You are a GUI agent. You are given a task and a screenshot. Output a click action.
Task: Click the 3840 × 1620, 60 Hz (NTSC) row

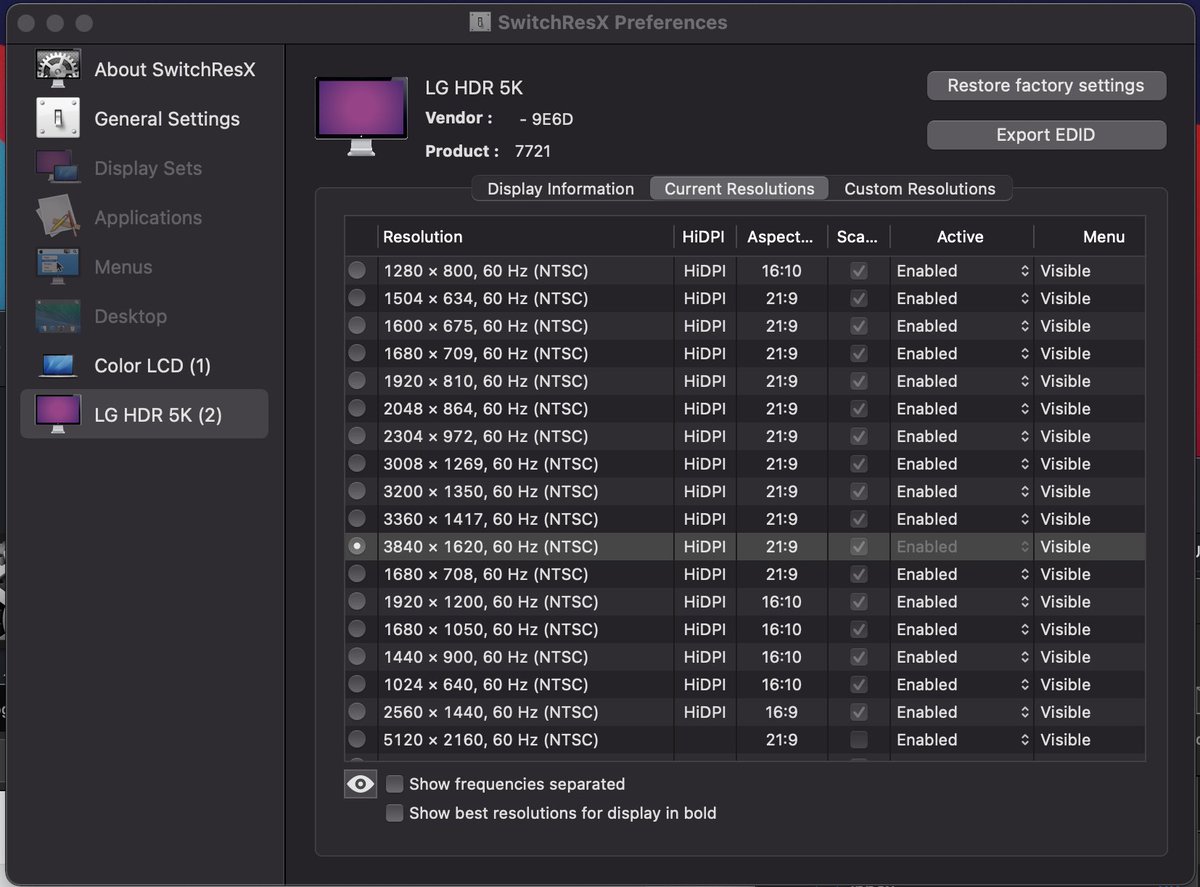(x=745, y=547)
